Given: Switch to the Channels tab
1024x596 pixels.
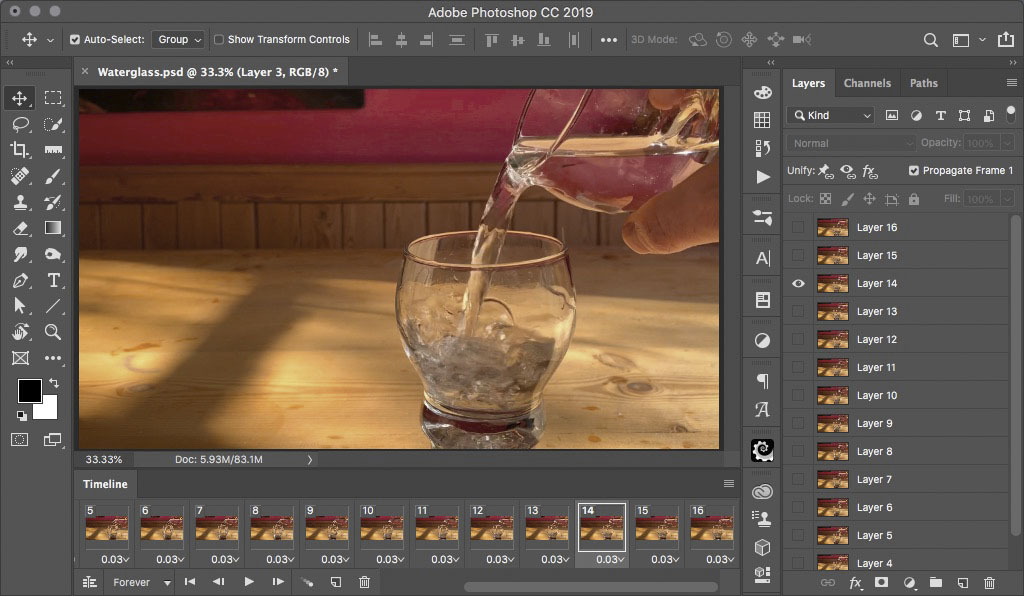Looking at the screenshot, I should point(867,83).
